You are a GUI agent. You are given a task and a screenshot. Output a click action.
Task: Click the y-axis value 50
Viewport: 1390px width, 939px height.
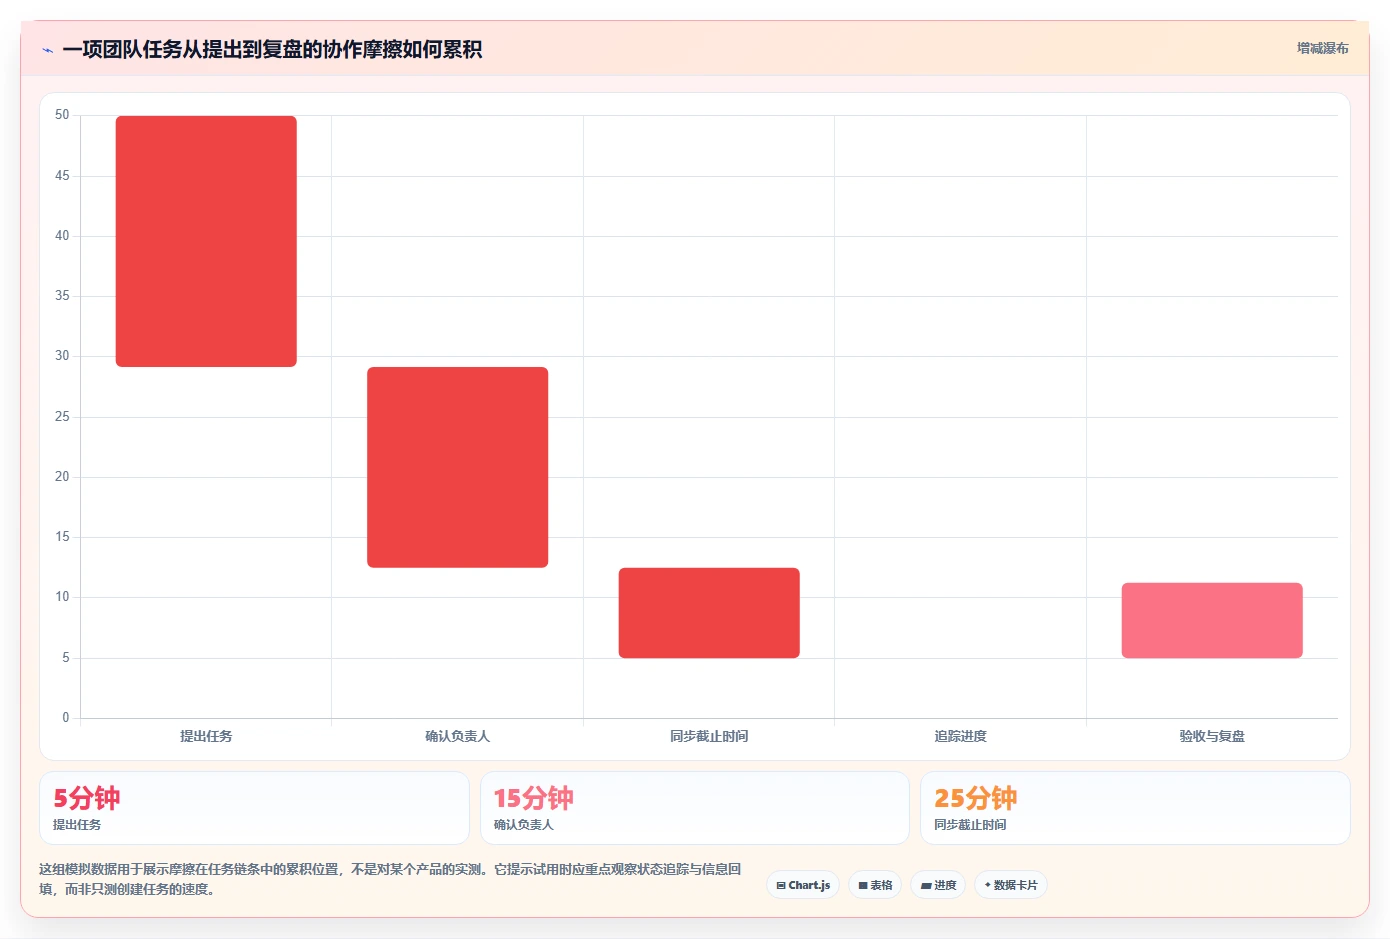tap(62, 115)
